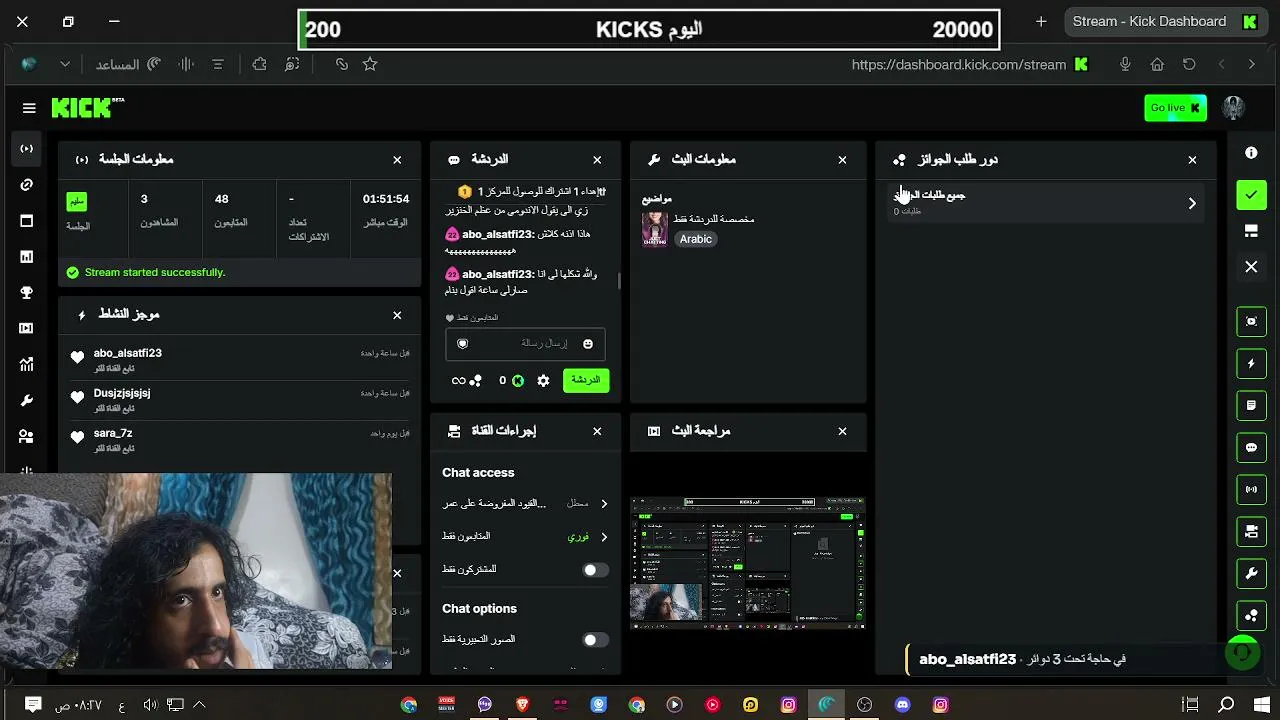Close the Channel Actions panel
The width and height of the screenshot is (1280, 720).
click(597, 431)
